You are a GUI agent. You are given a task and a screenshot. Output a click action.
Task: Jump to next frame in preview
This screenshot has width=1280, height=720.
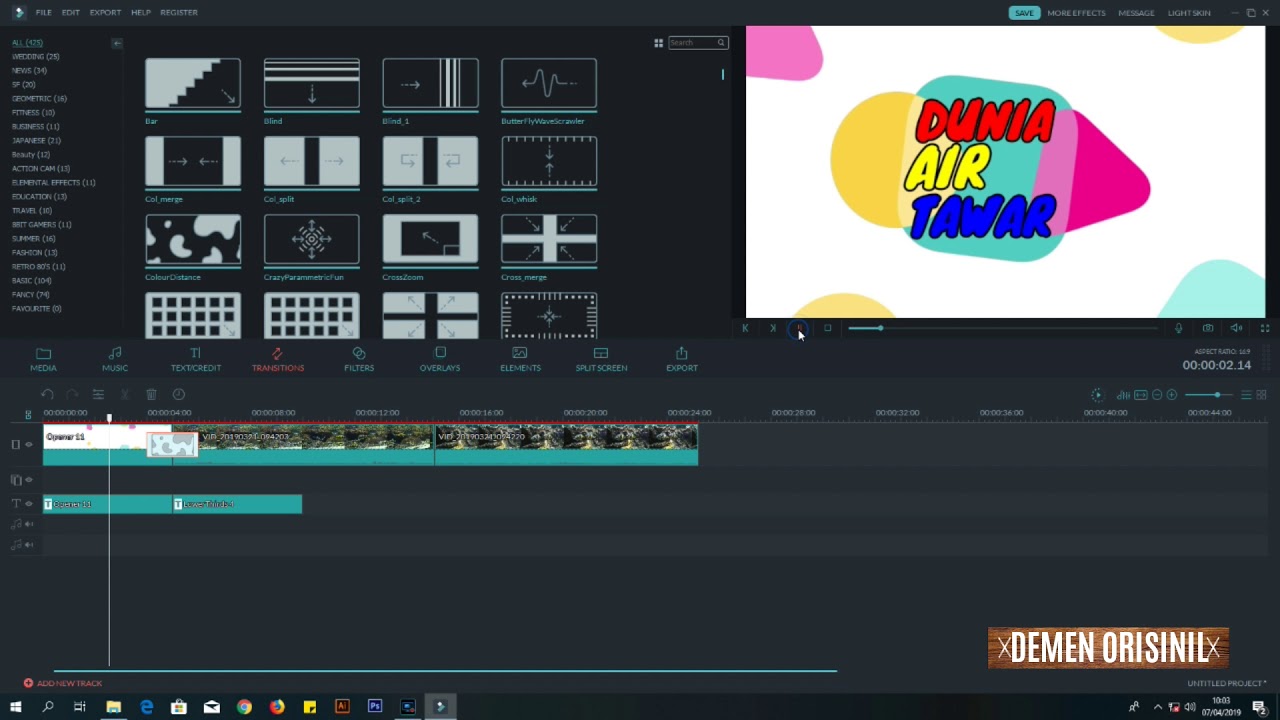pos(772,328)
